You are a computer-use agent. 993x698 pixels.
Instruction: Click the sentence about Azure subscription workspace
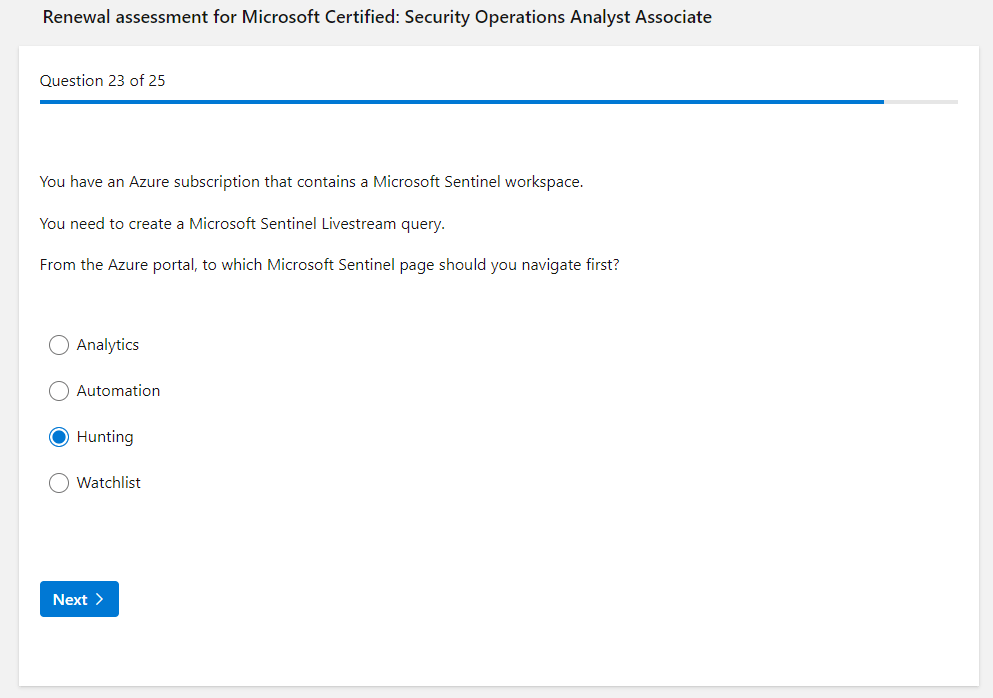pos(311,182)
